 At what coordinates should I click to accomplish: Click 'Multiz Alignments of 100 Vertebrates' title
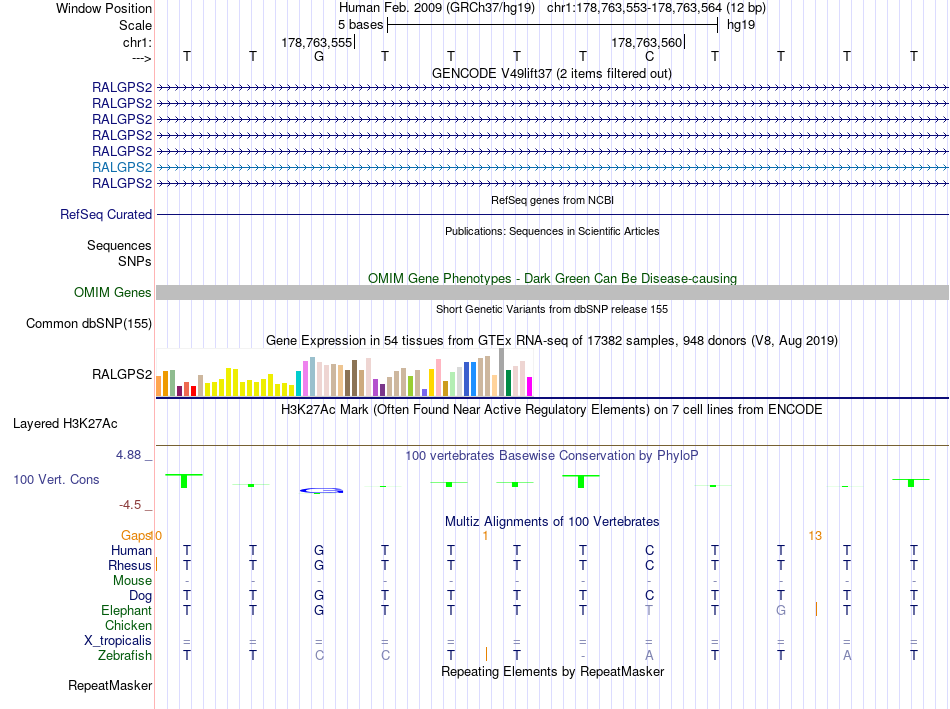coord(552,521)
